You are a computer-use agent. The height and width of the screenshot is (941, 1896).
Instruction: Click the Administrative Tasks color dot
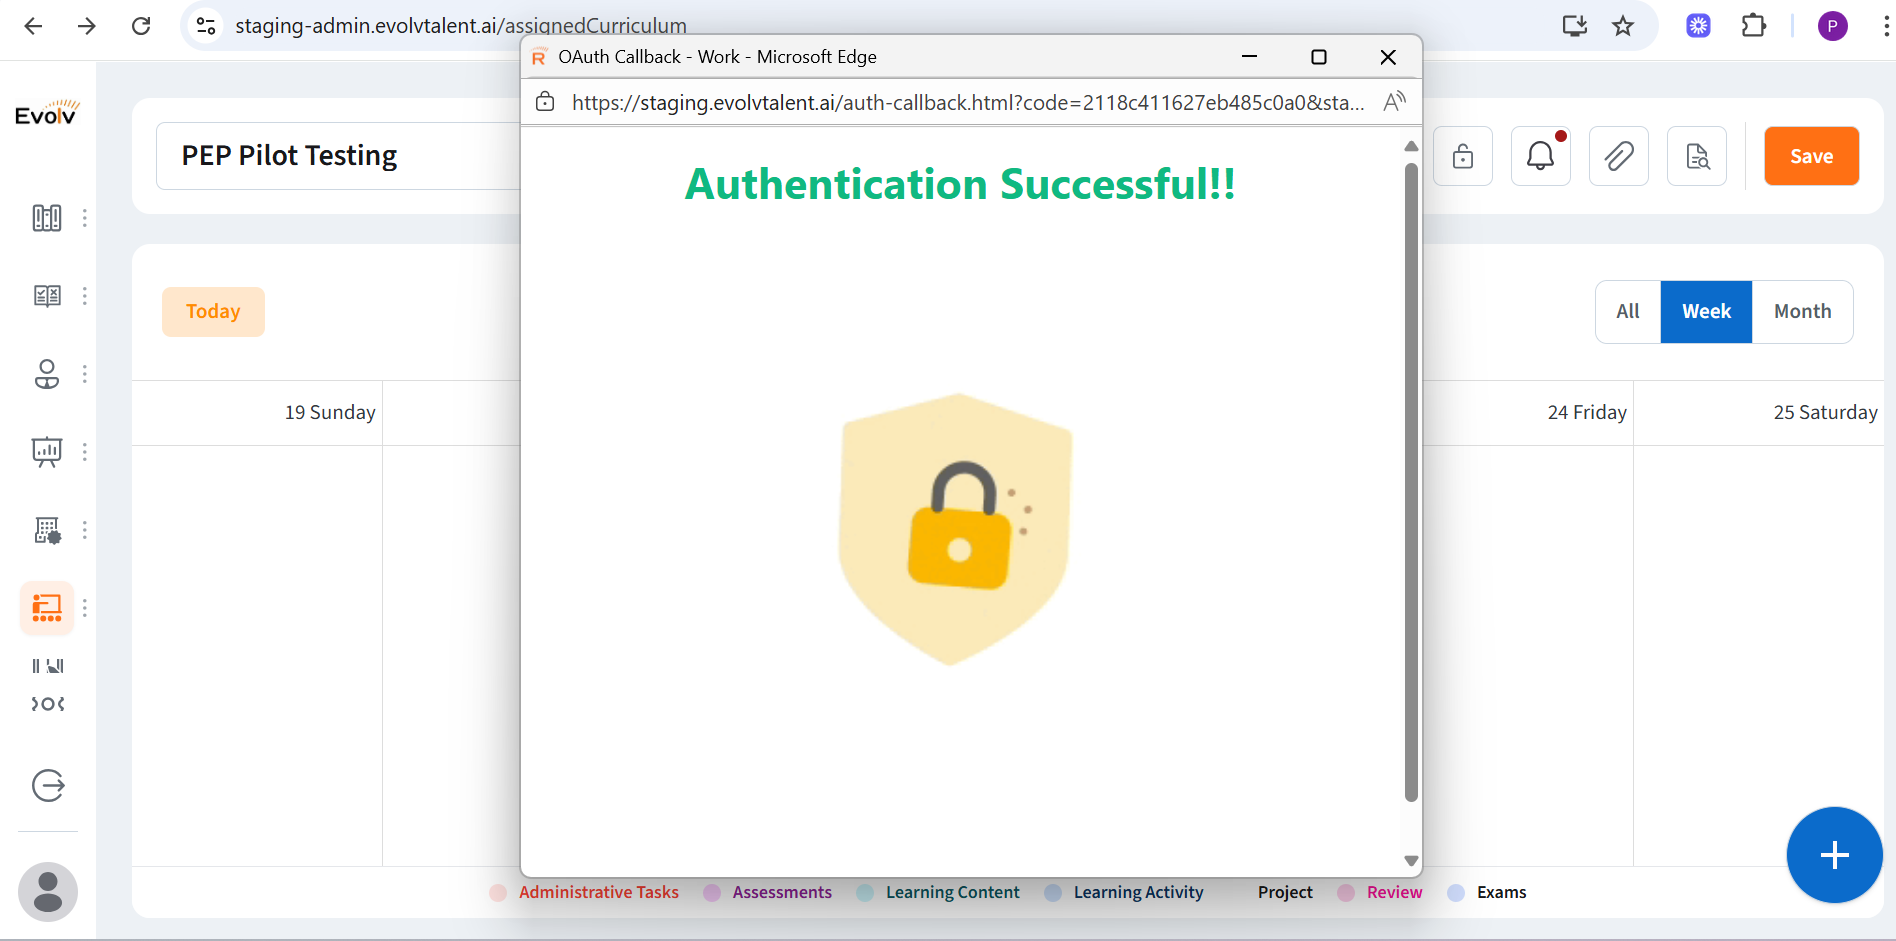click(498, 893)
